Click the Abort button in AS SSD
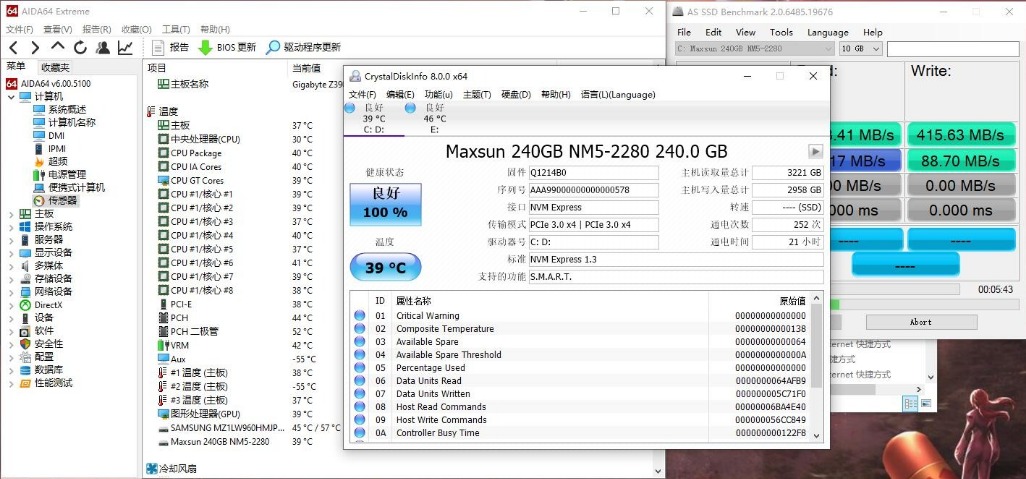1026x479 pixels. click(920, 322)
